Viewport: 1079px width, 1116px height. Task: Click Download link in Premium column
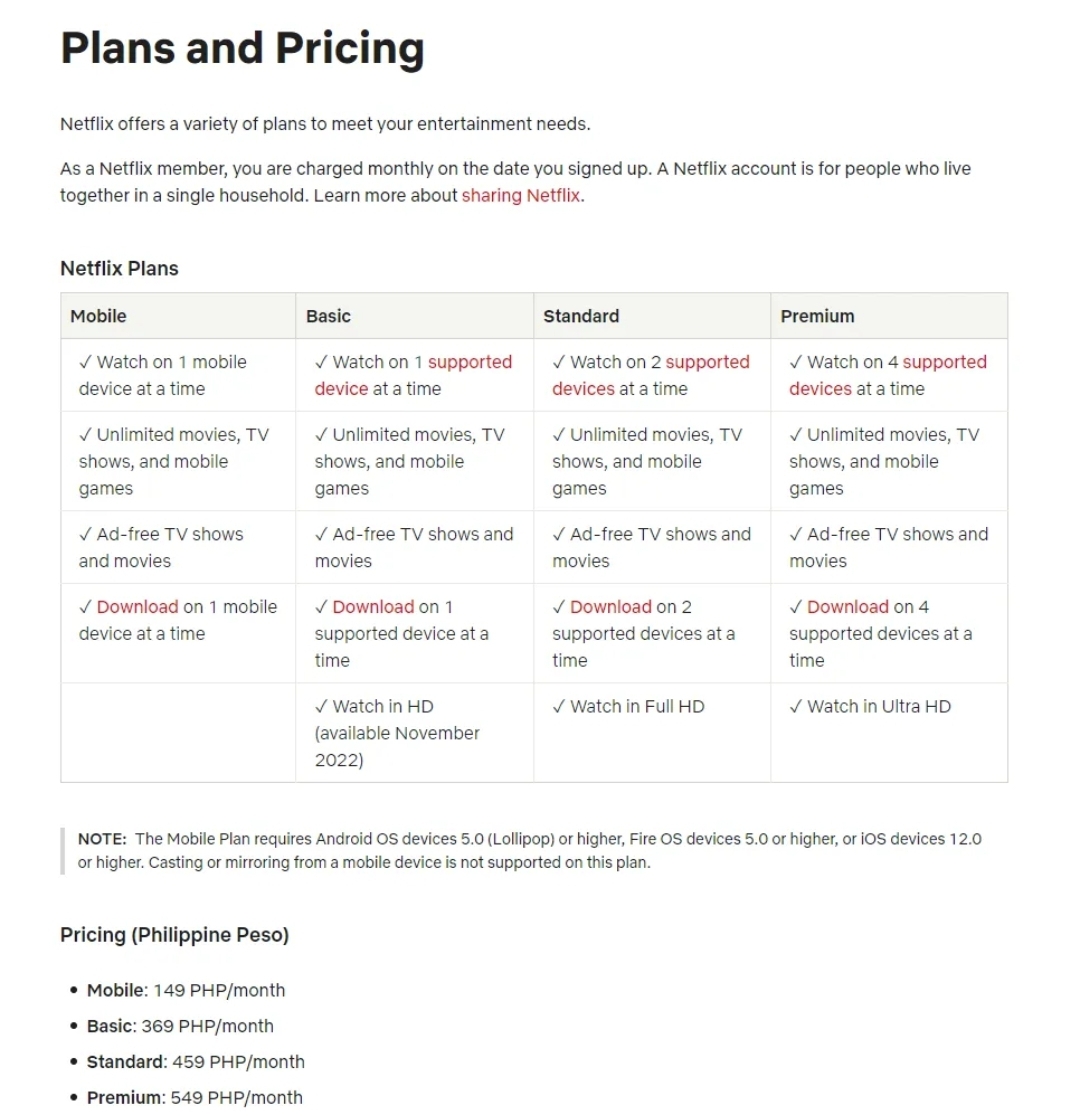click(x=848, y=607)
